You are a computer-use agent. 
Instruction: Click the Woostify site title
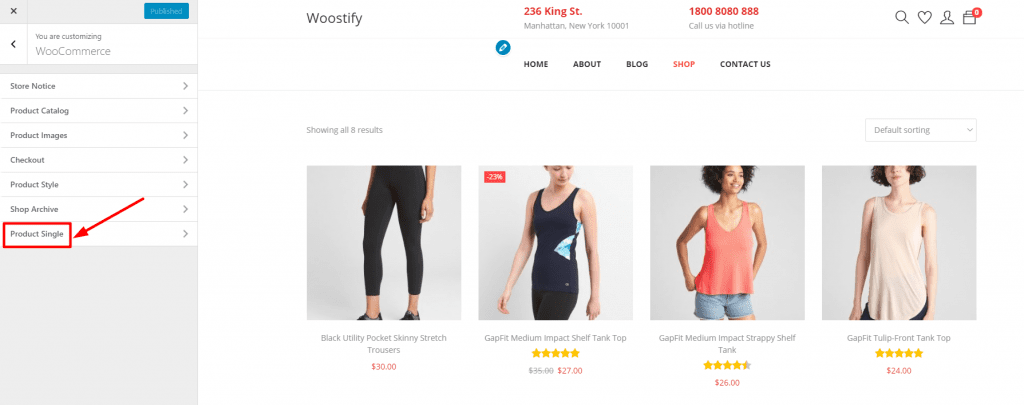pyautogui.click(x=334, y=18)
